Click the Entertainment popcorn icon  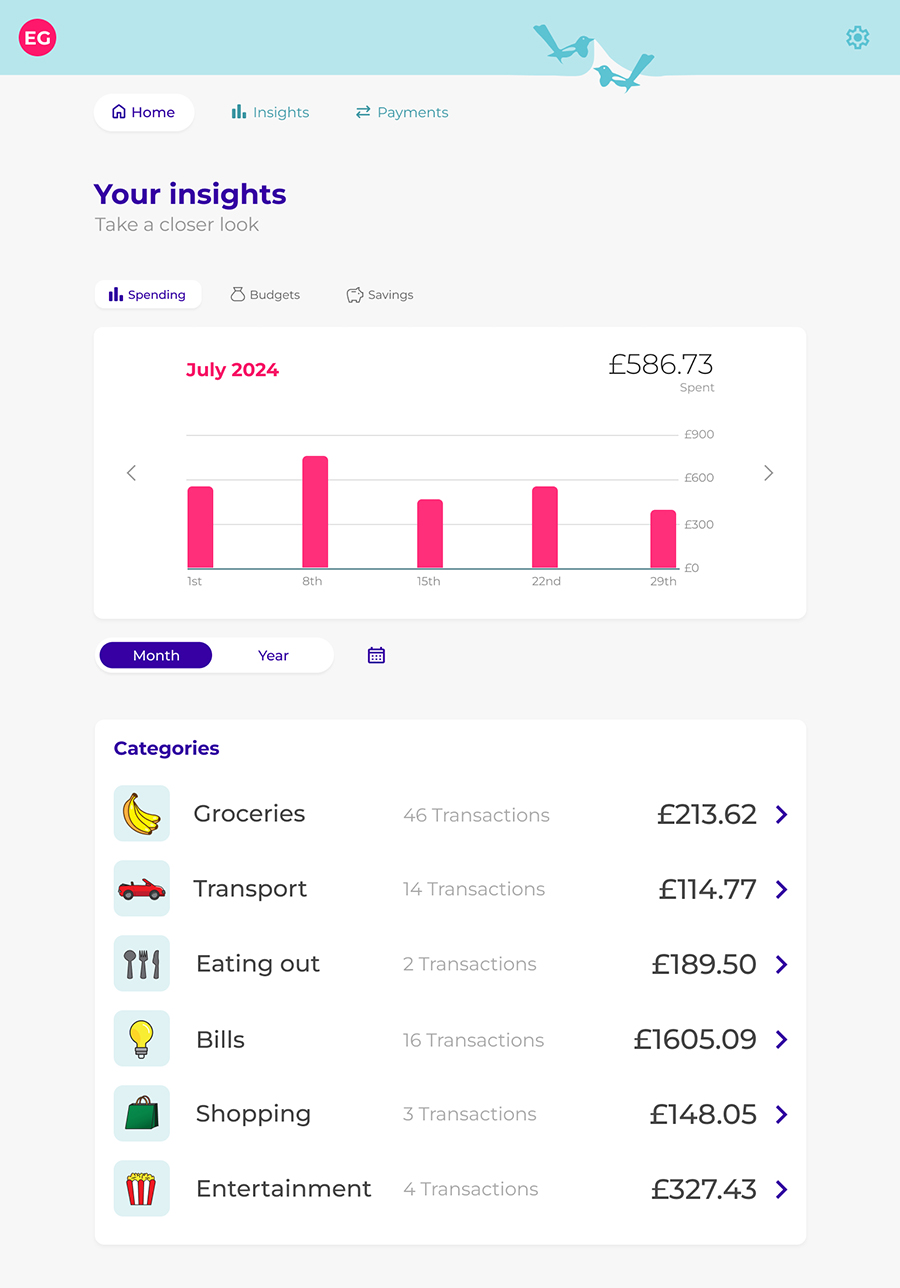(142, 1189)
